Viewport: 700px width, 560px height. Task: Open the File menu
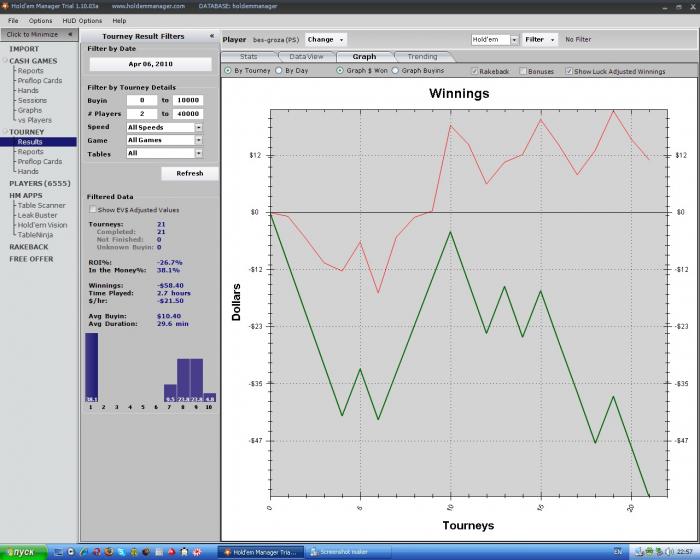click(x=13, y=21)
